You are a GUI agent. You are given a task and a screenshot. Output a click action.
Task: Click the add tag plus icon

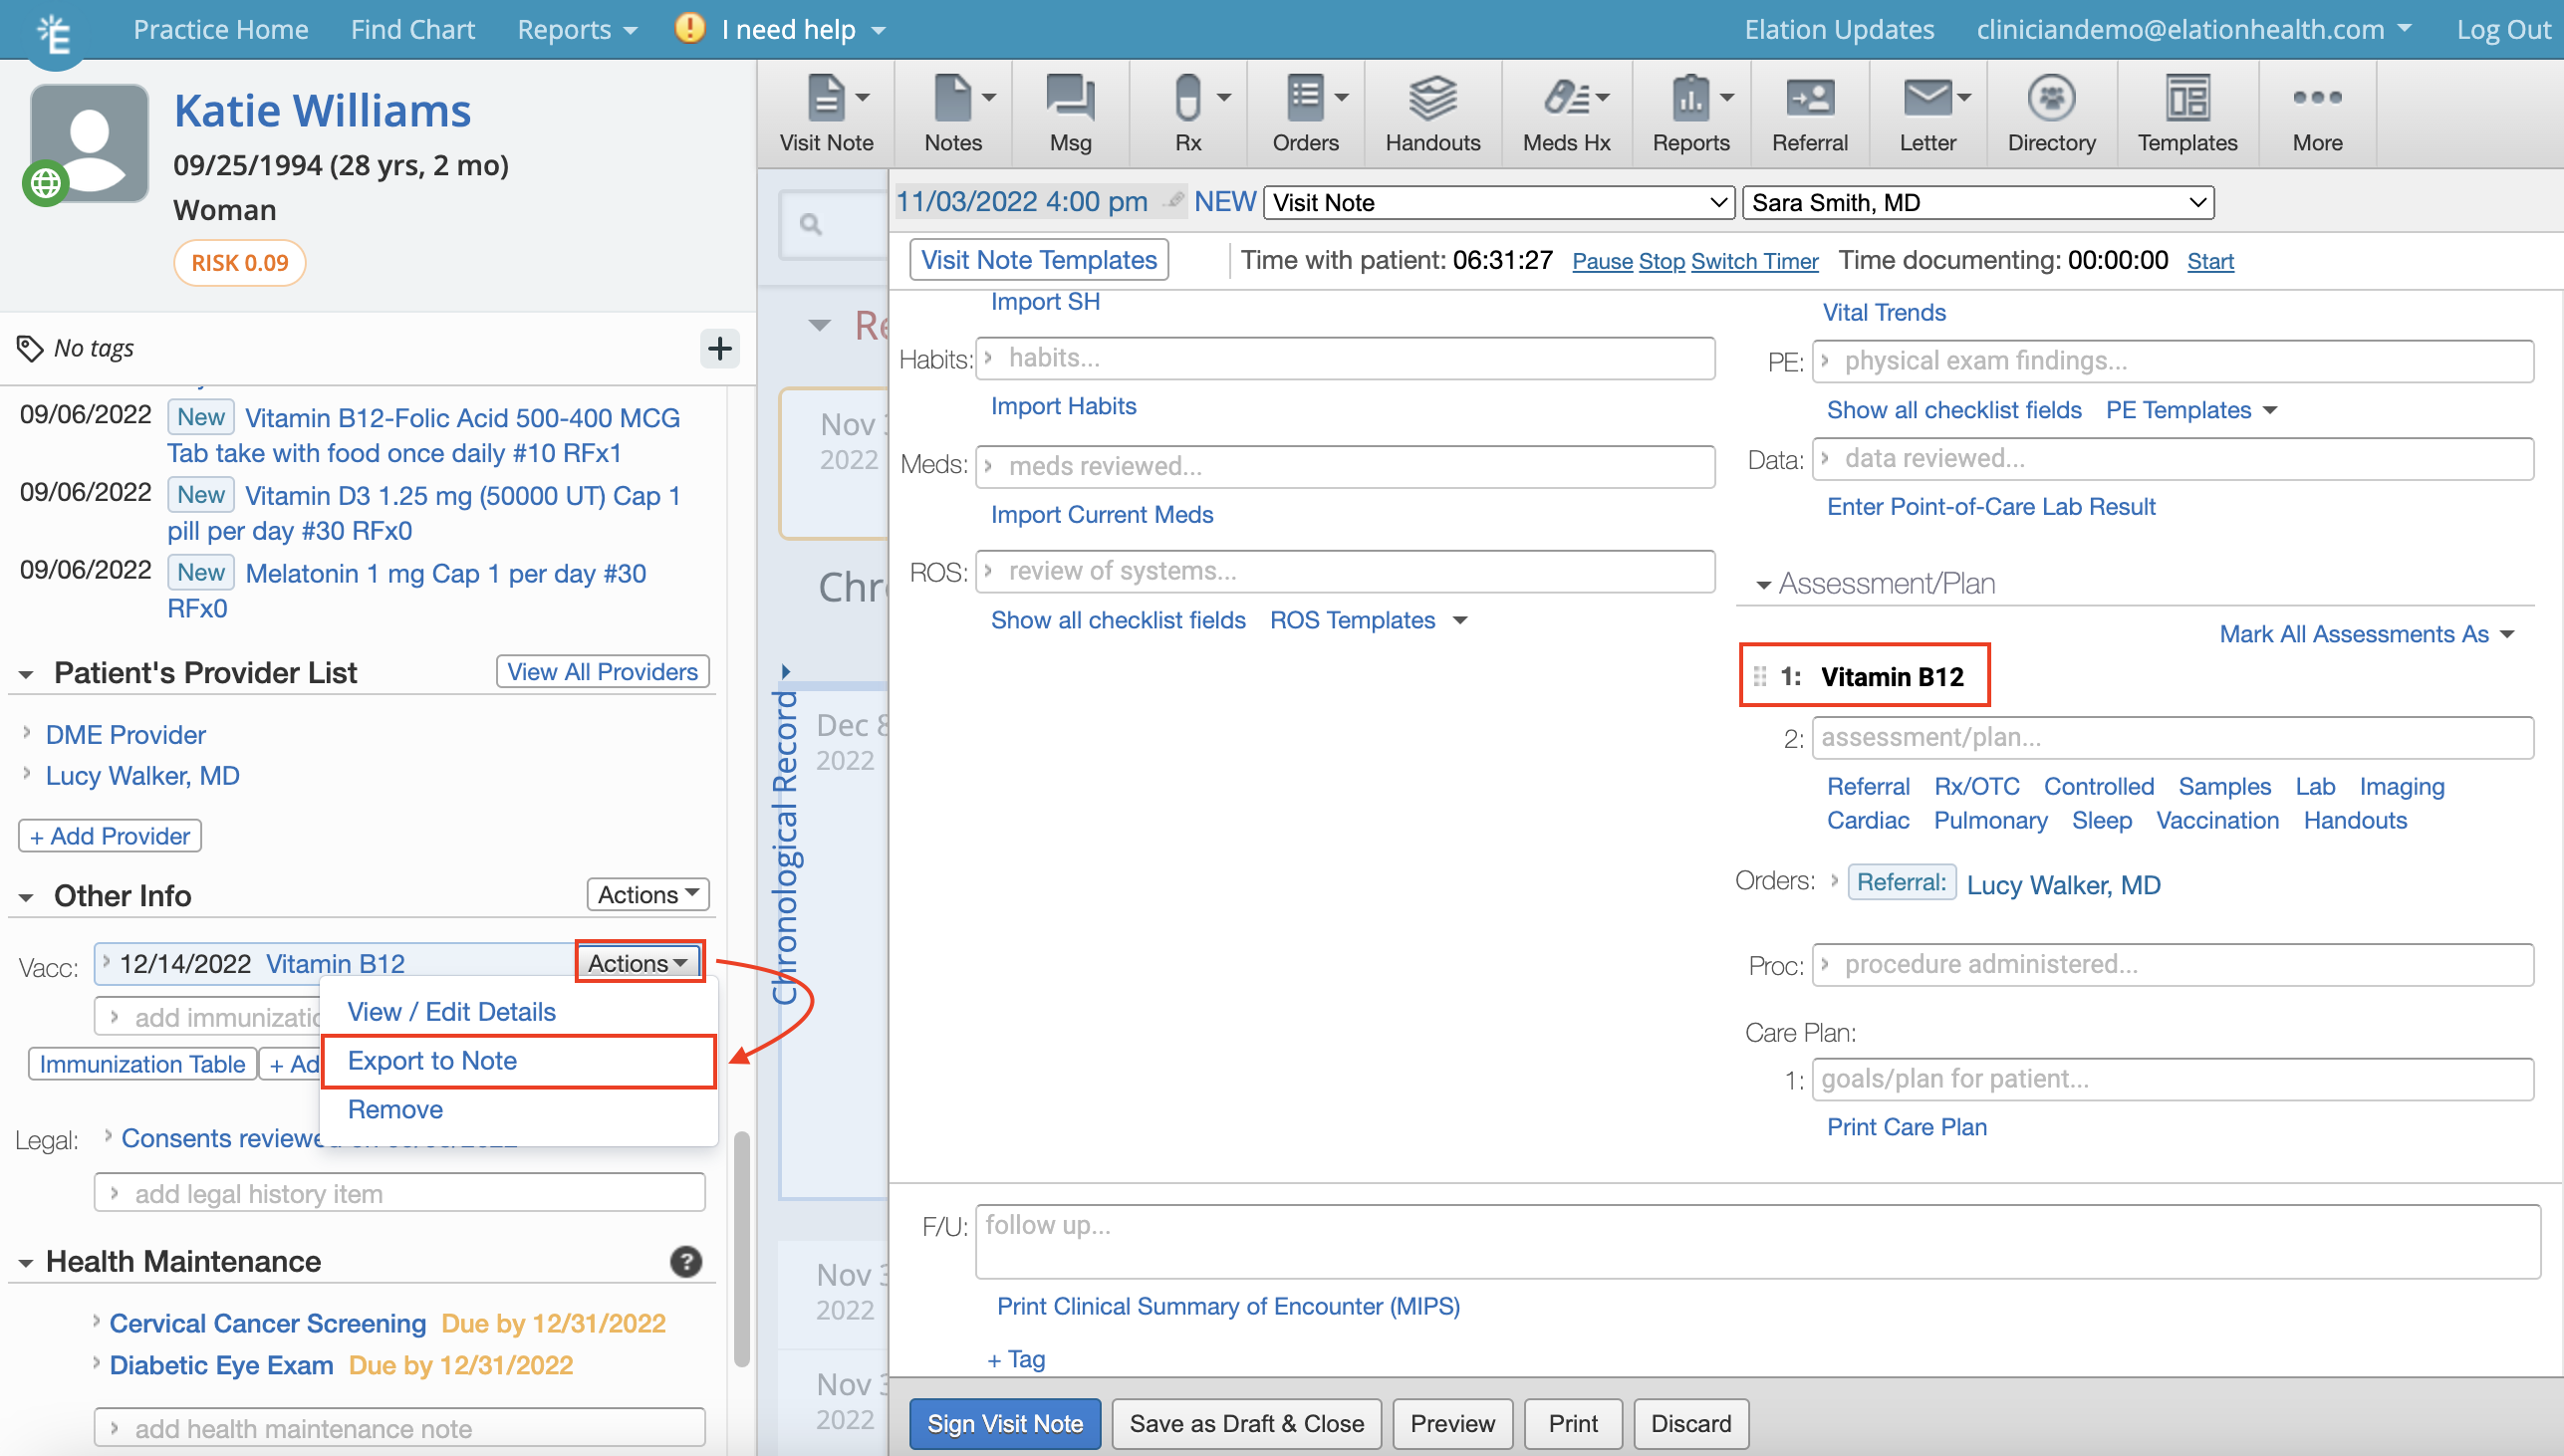pos(719,348)
